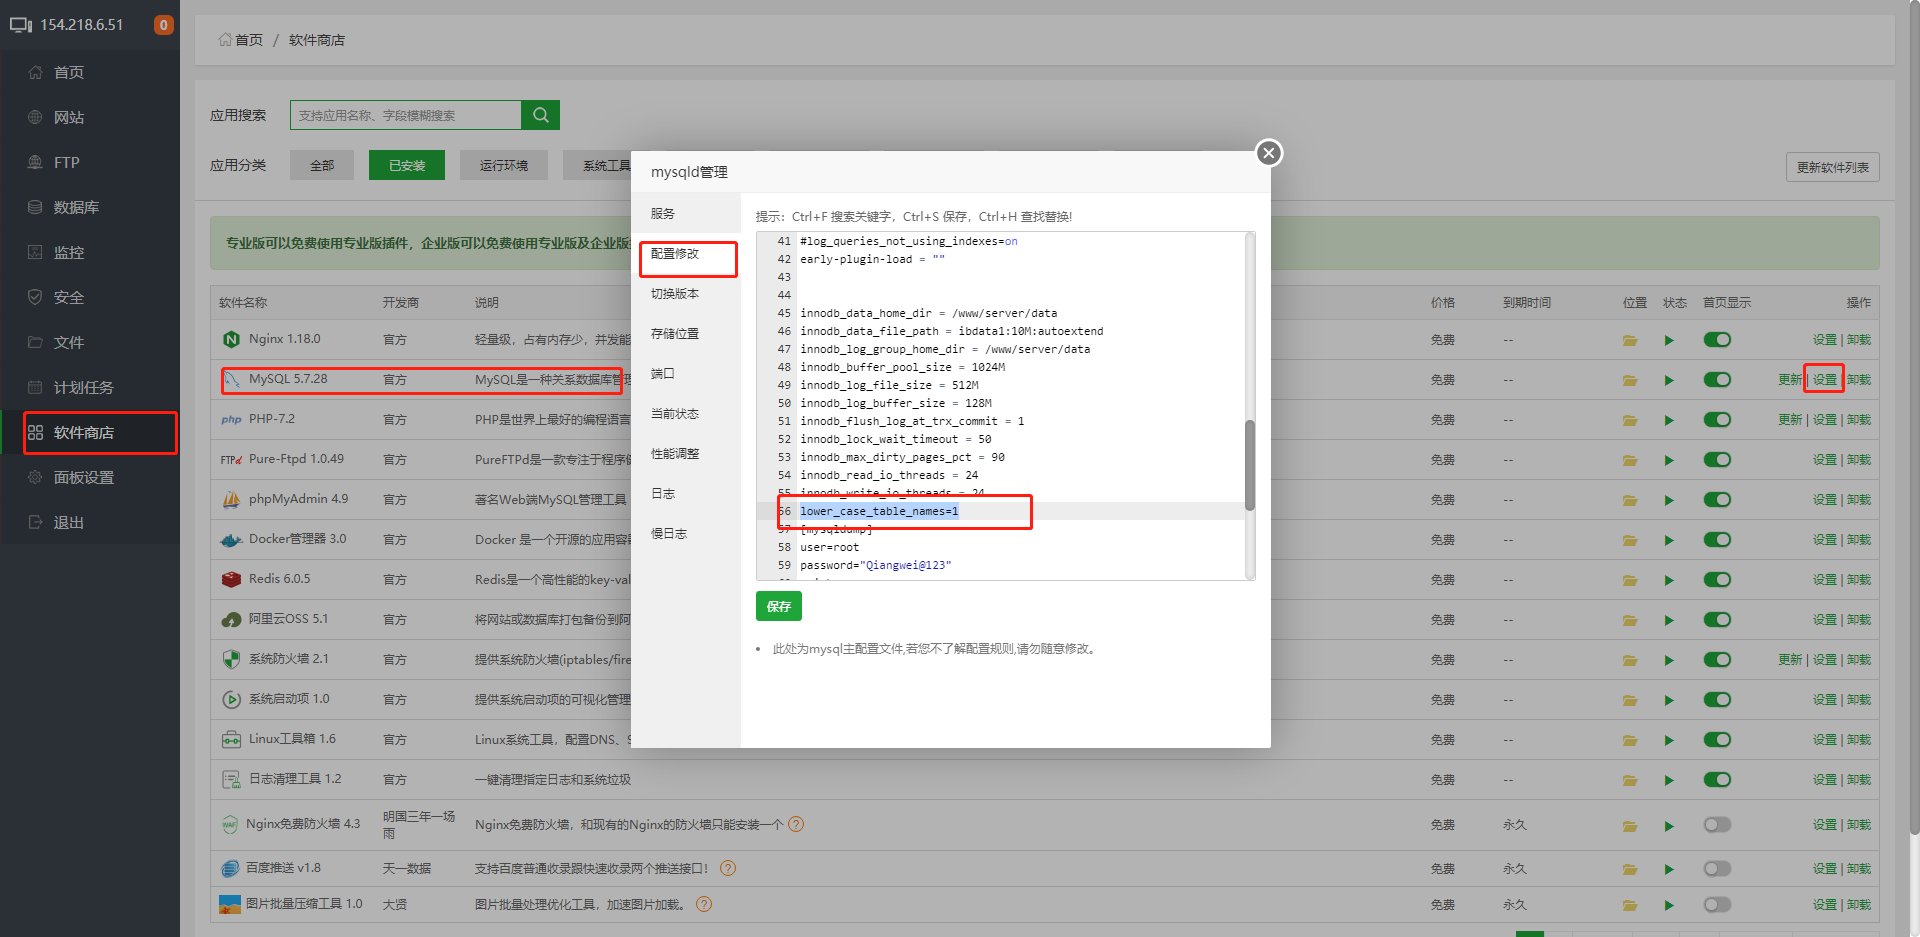This screenshot has width=1920, height=937.
Task: Open 端口 tab in mysqld dialog
Action: point(687,374)
